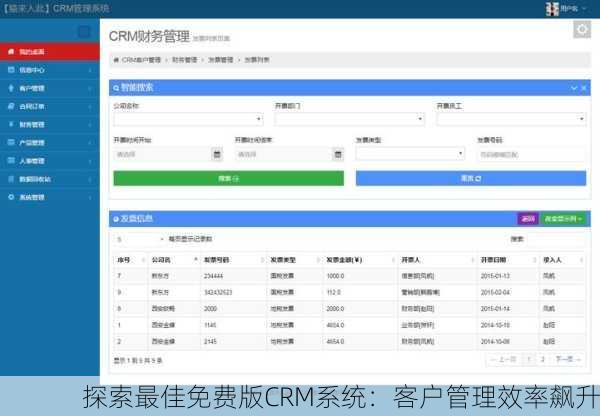Click the magnifier icon in 智能搜索 header
The width and height of the screenshot is (600, 416).
point(116,88)
